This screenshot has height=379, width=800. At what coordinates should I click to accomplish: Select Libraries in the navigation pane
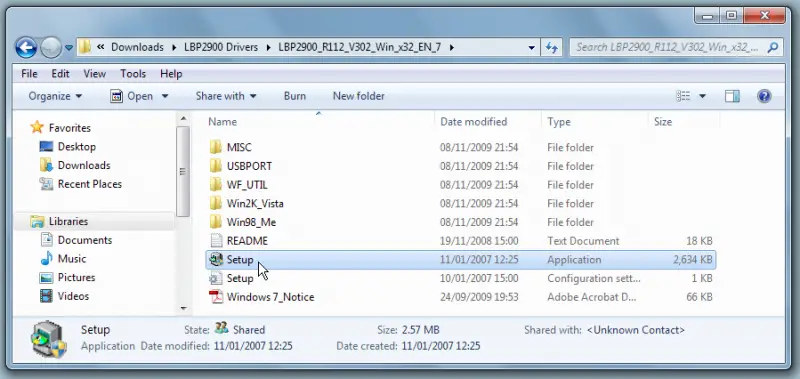(x=59, y=221)
